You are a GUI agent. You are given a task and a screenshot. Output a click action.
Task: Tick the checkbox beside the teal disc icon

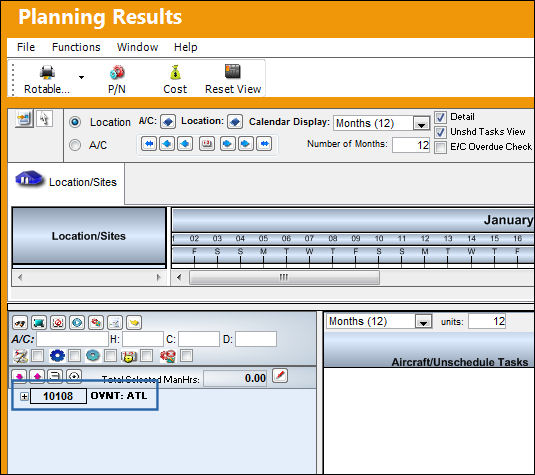coord(110,355)
